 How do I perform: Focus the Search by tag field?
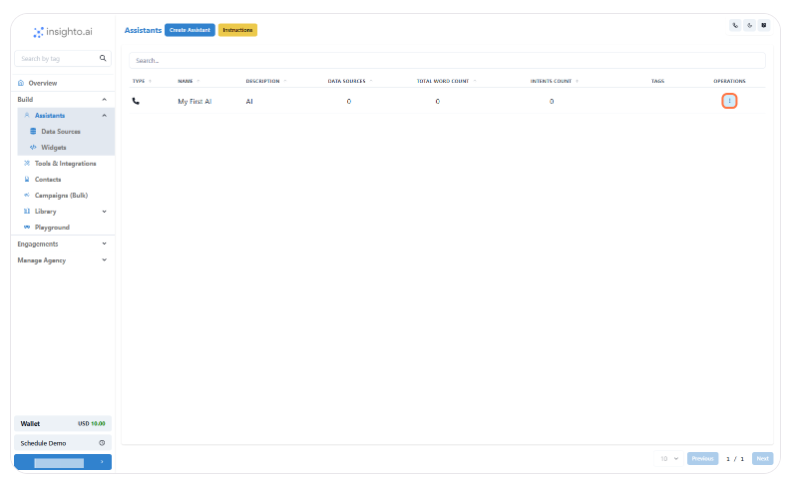[63, 58]
